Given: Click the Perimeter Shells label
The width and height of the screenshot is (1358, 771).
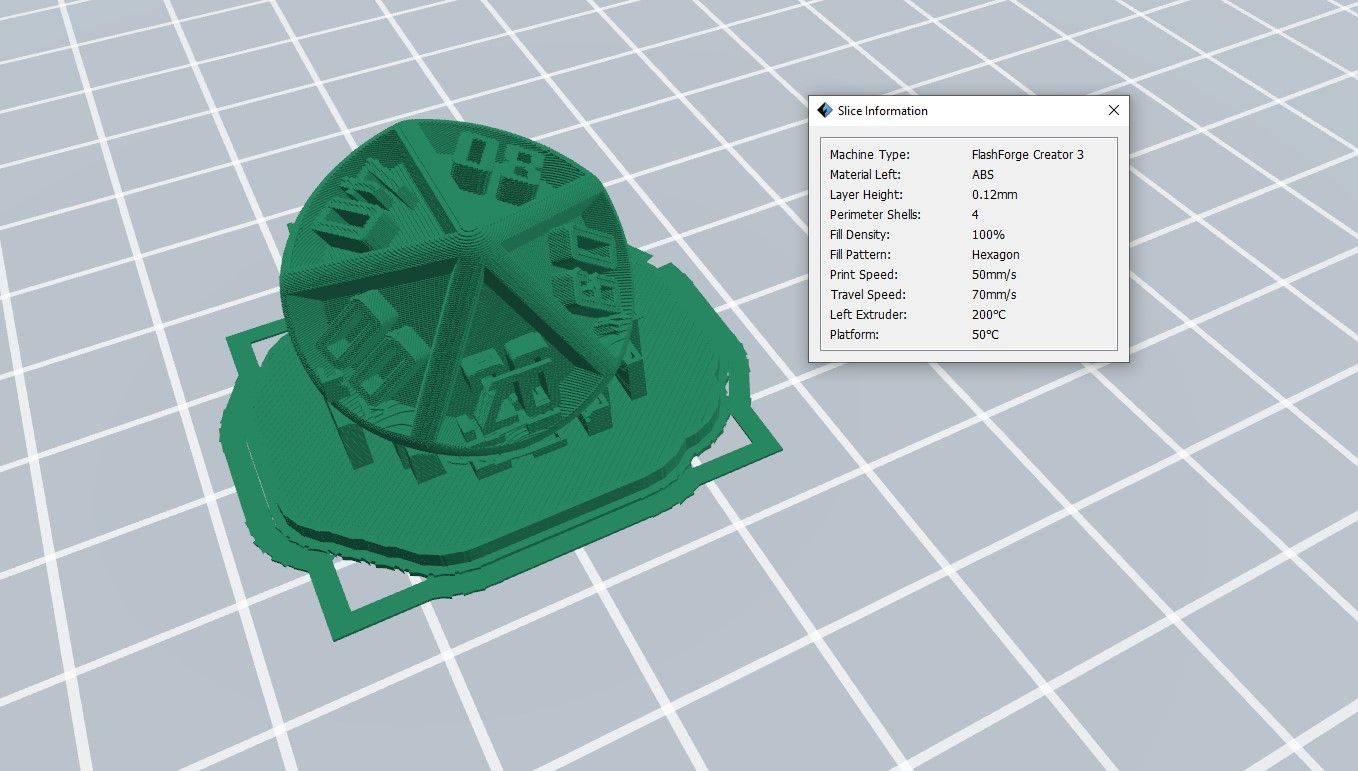Looking at the screenshot, I should [875, 215].
